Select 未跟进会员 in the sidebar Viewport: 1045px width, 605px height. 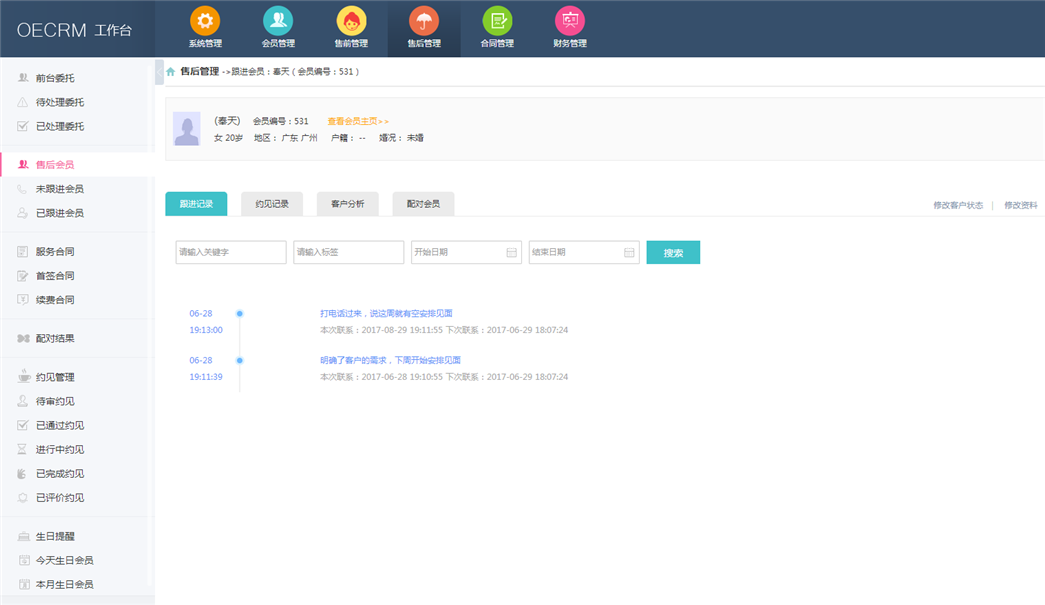click(60, 189)
